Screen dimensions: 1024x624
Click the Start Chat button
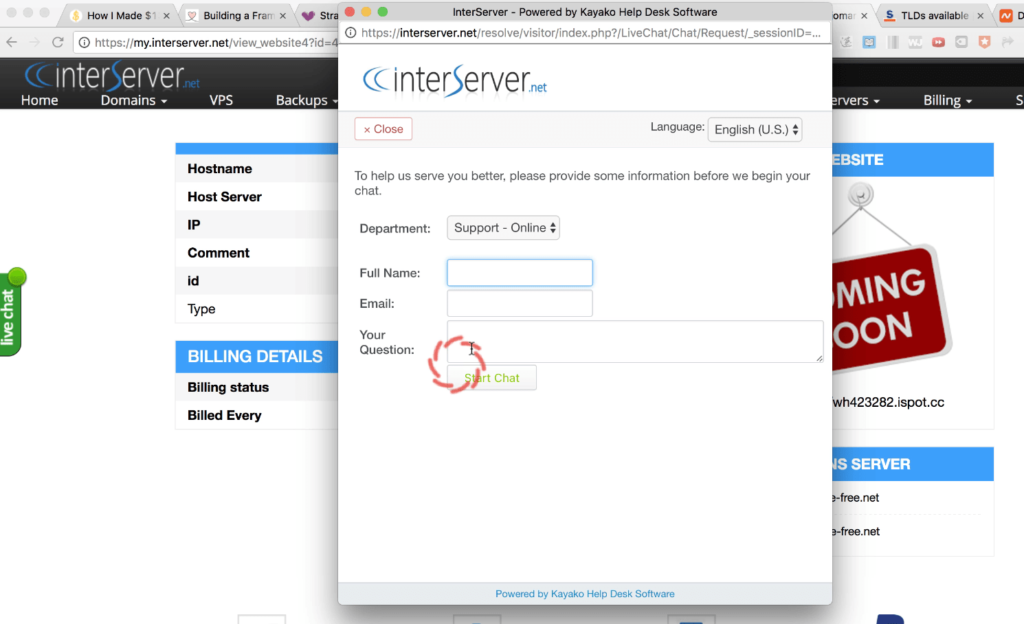(492, 378)
